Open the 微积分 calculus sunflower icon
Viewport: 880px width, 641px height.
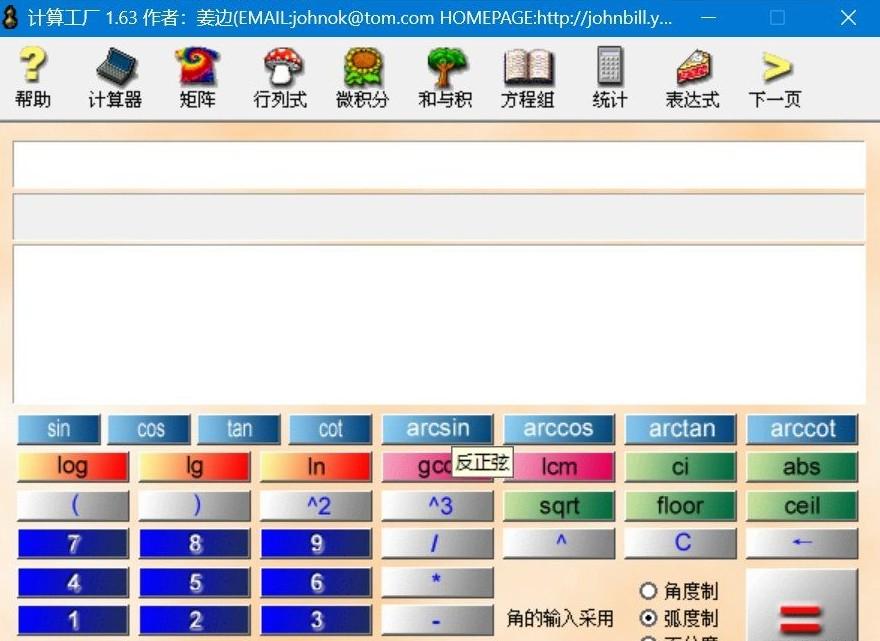(362, 77)
